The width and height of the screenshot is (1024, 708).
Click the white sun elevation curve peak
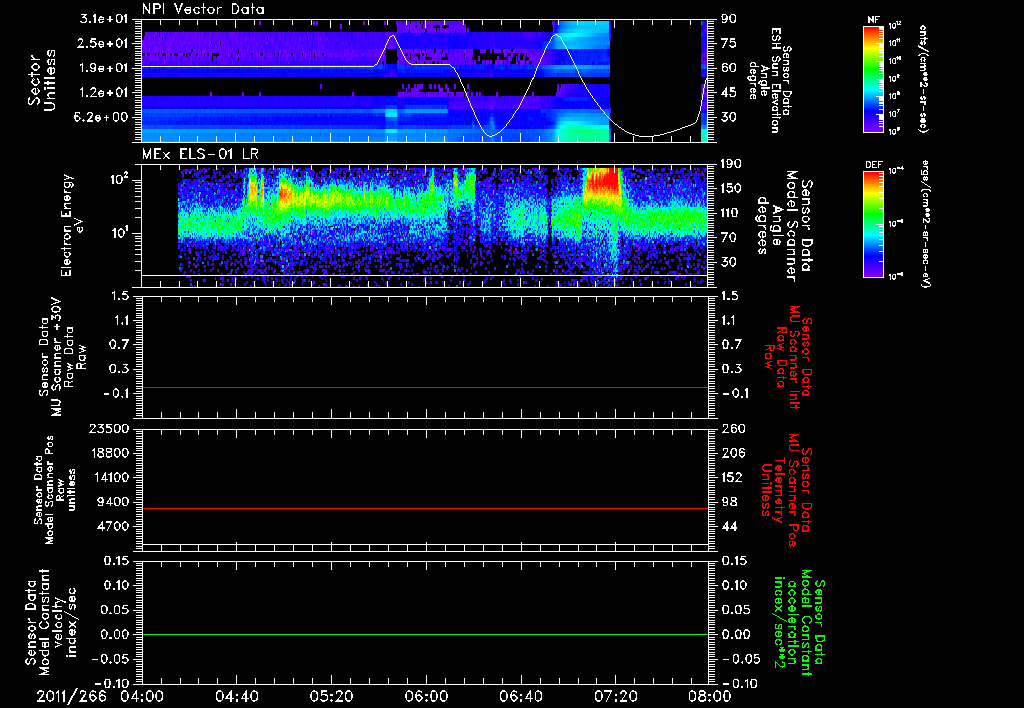pos(556,35)
